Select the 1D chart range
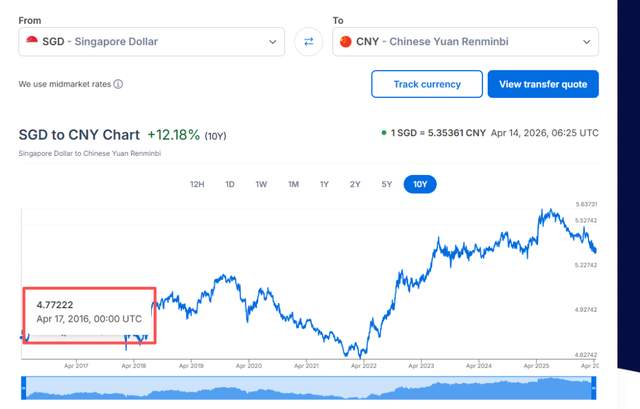 (230, 184)
